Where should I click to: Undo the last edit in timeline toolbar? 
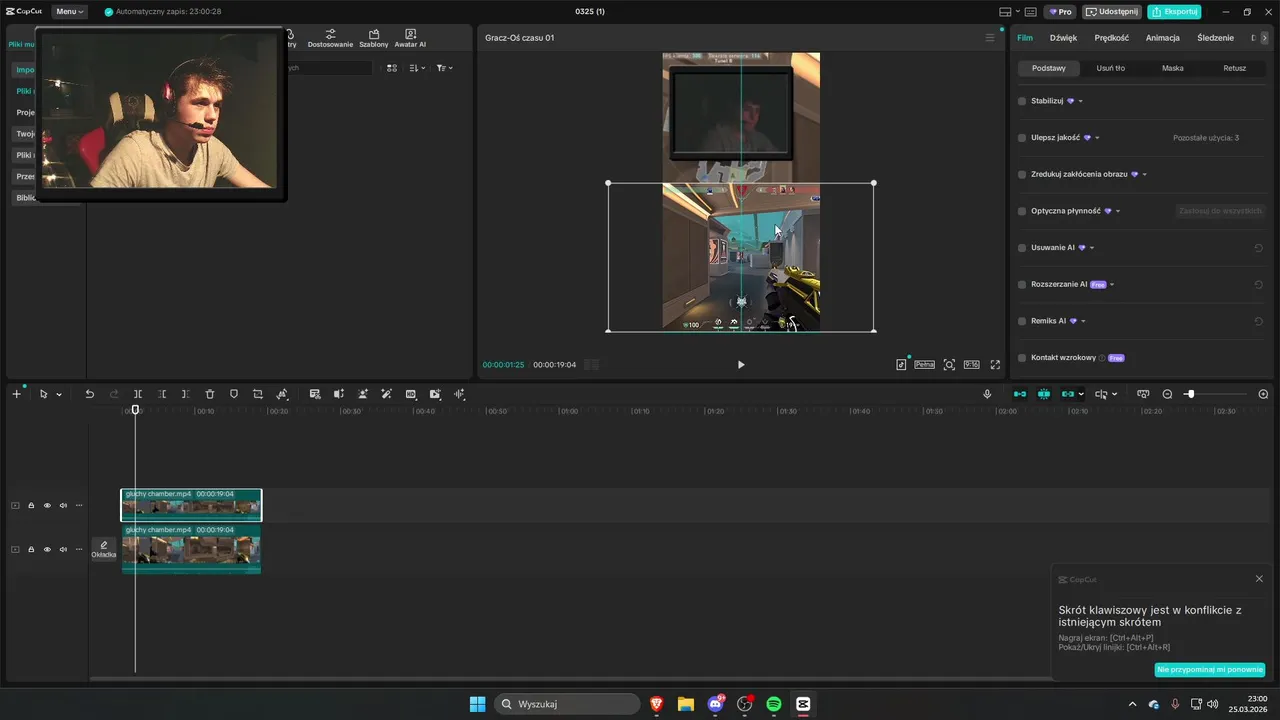(x=89, y=394)
